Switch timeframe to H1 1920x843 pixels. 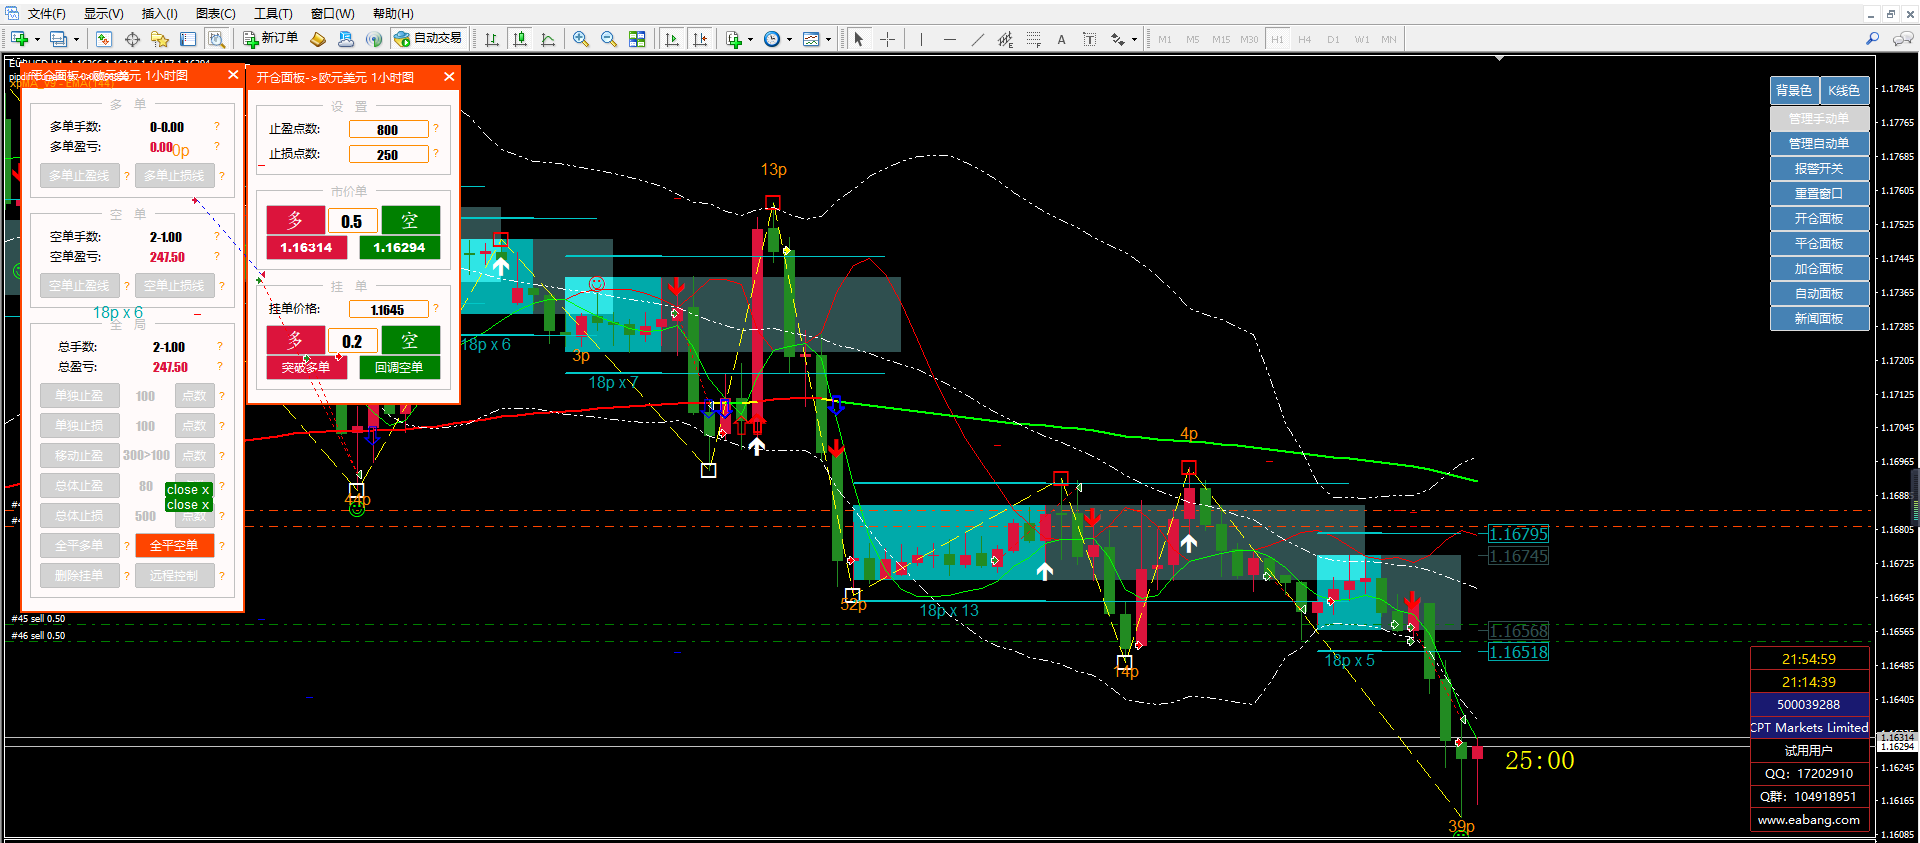1277,39
